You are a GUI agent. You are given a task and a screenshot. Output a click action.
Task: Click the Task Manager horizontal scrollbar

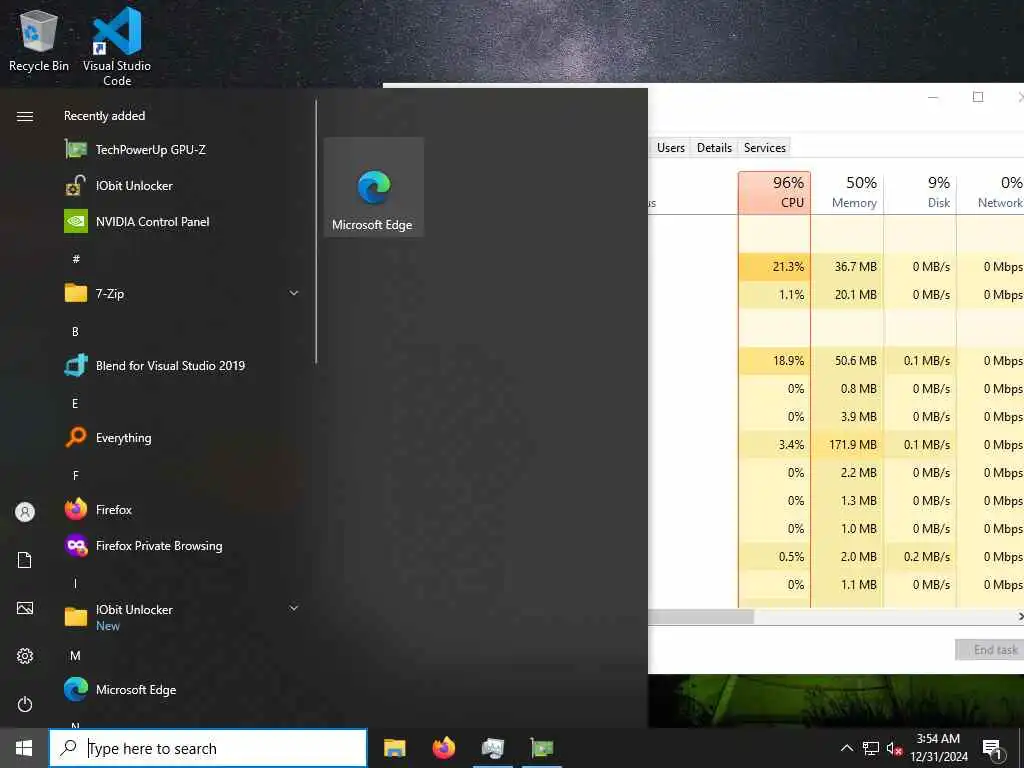(x=701, y=616)
